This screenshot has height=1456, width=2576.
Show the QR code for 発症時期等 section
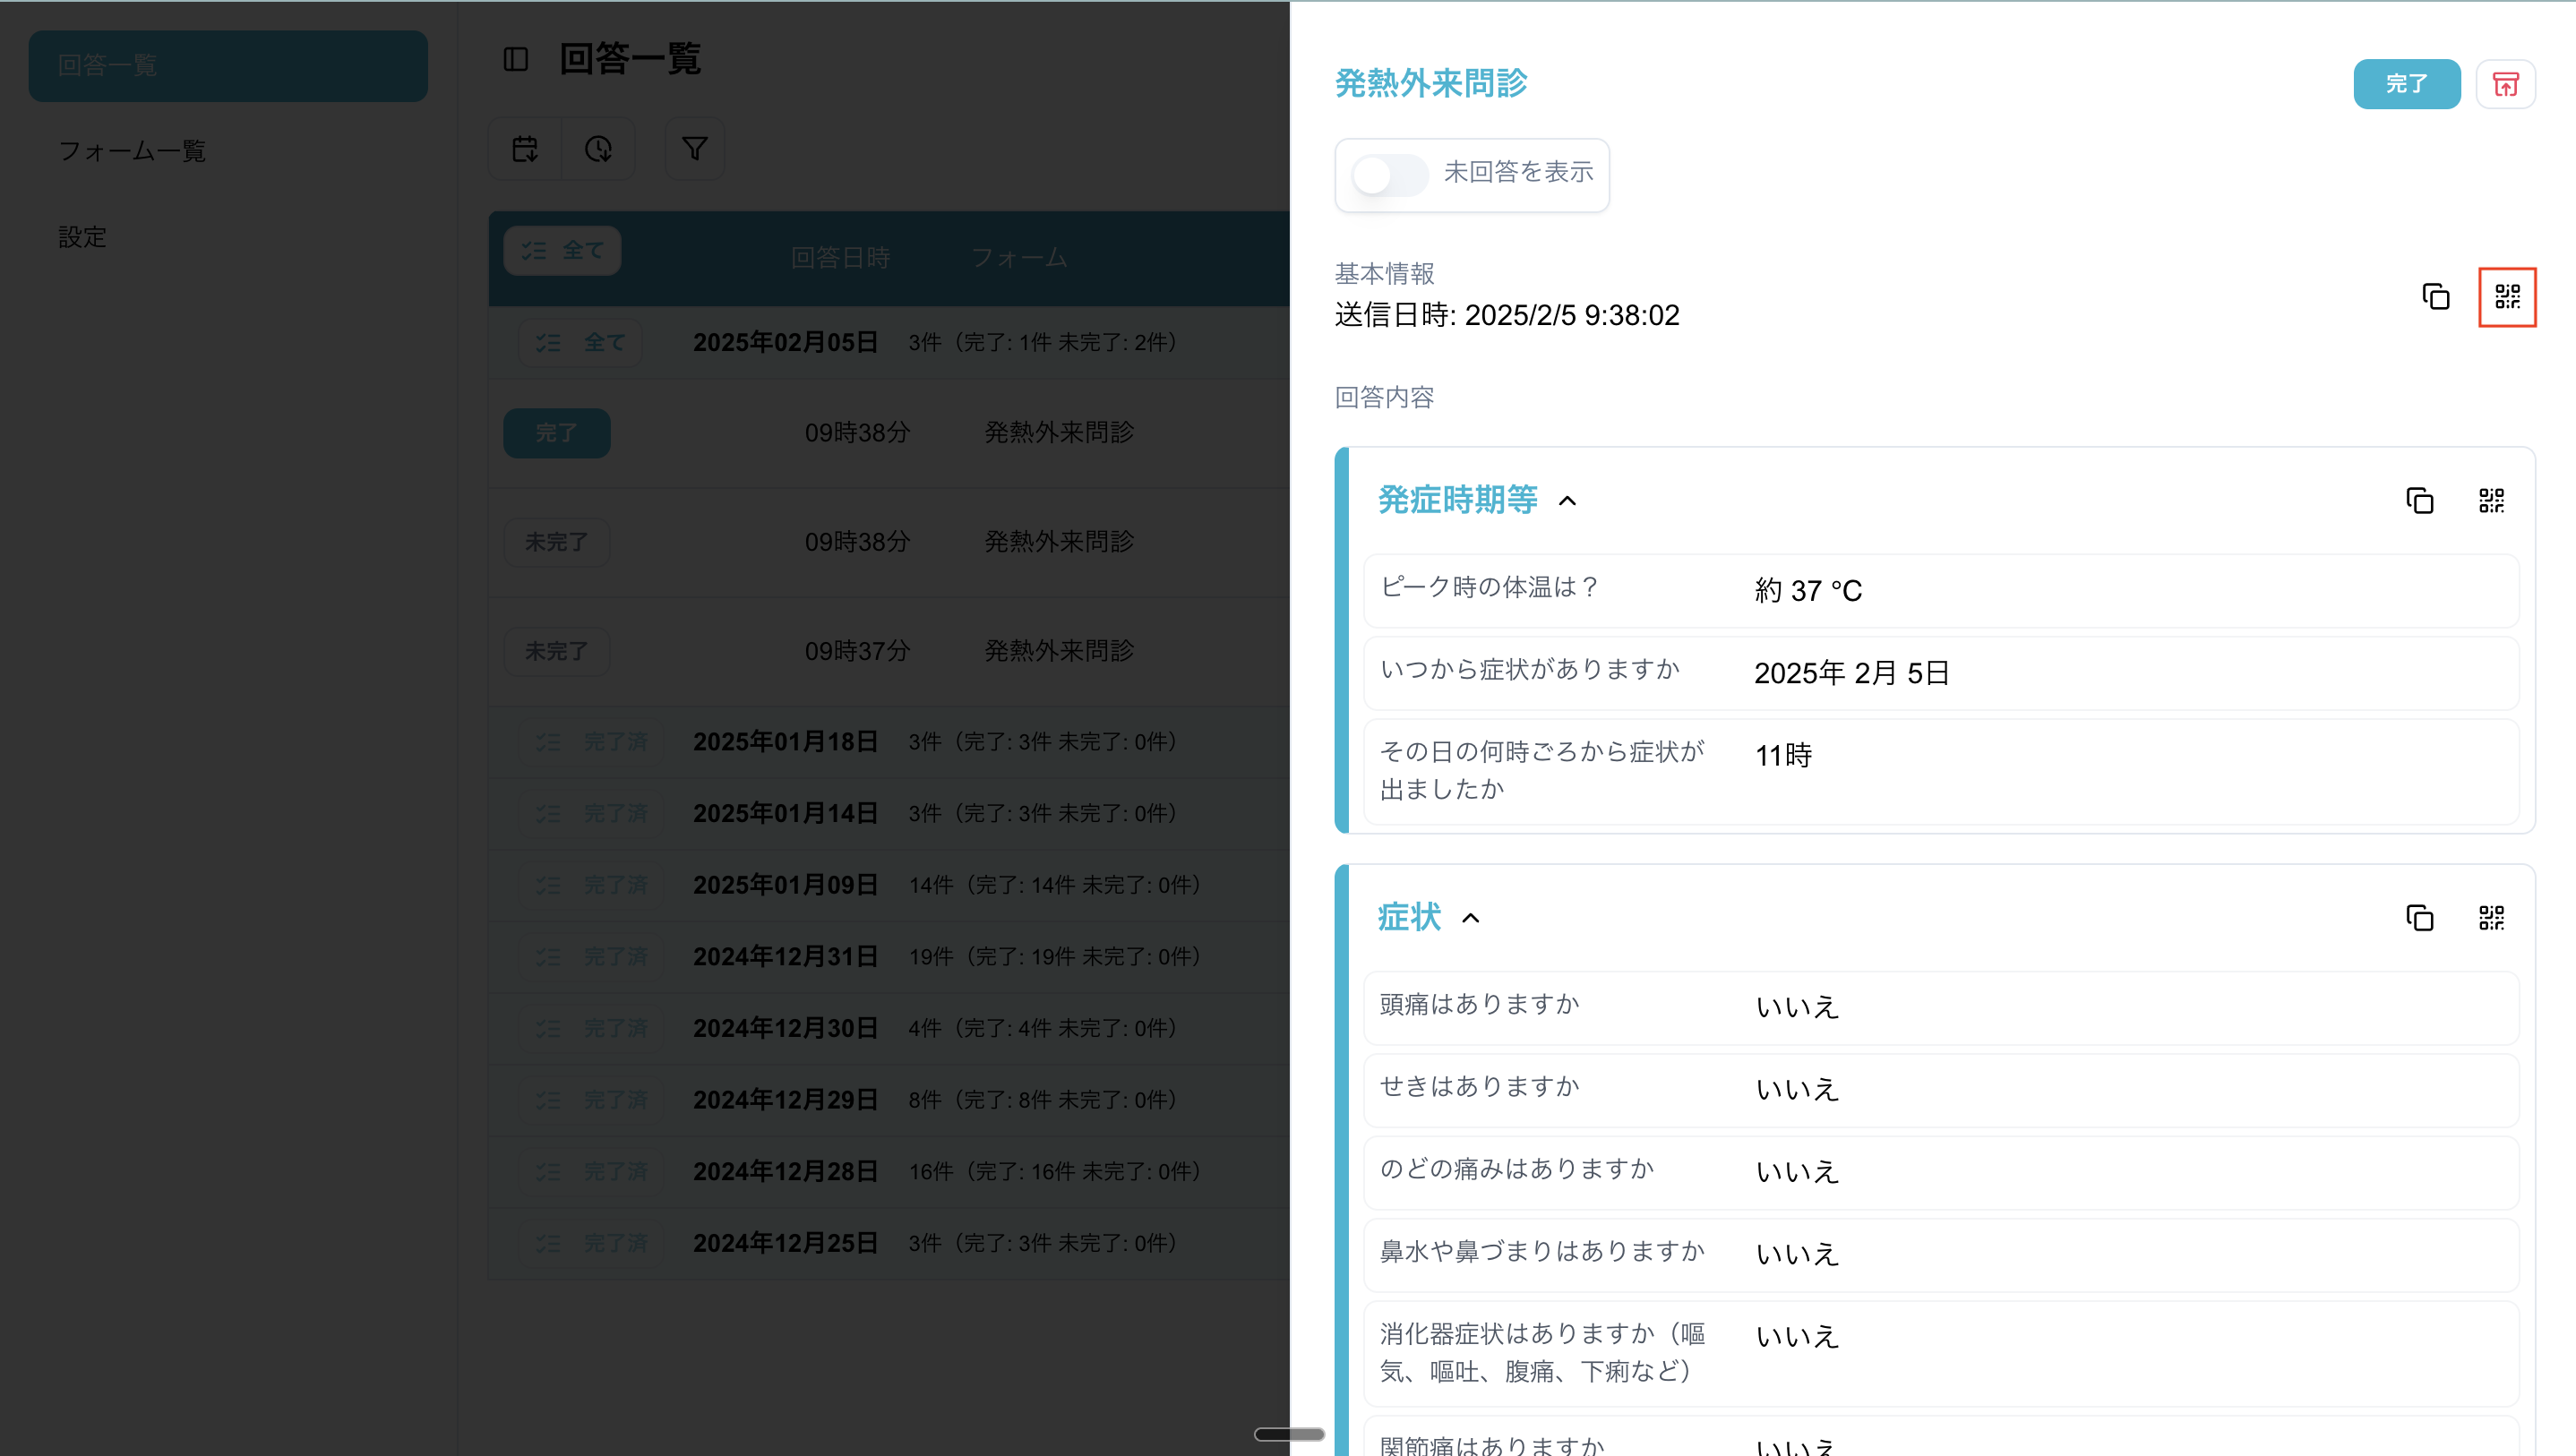[x=2491, y=500]
